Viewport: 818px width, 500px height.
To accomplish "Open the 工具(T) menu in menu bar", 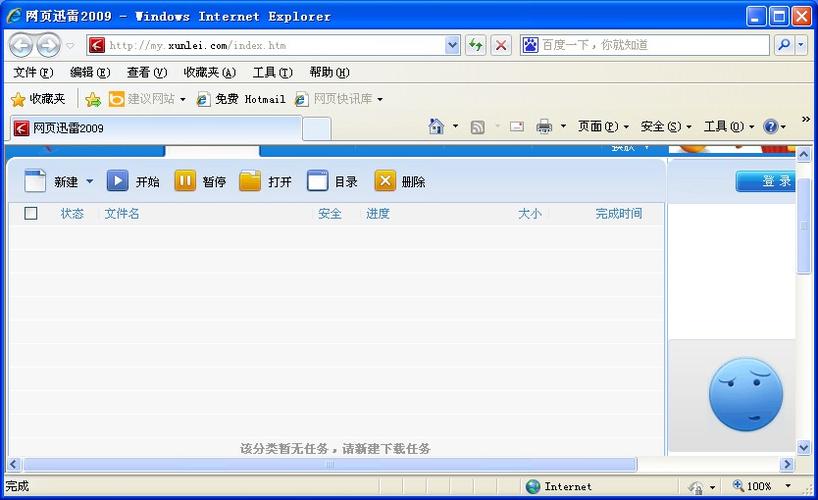I will coord(272,72).
